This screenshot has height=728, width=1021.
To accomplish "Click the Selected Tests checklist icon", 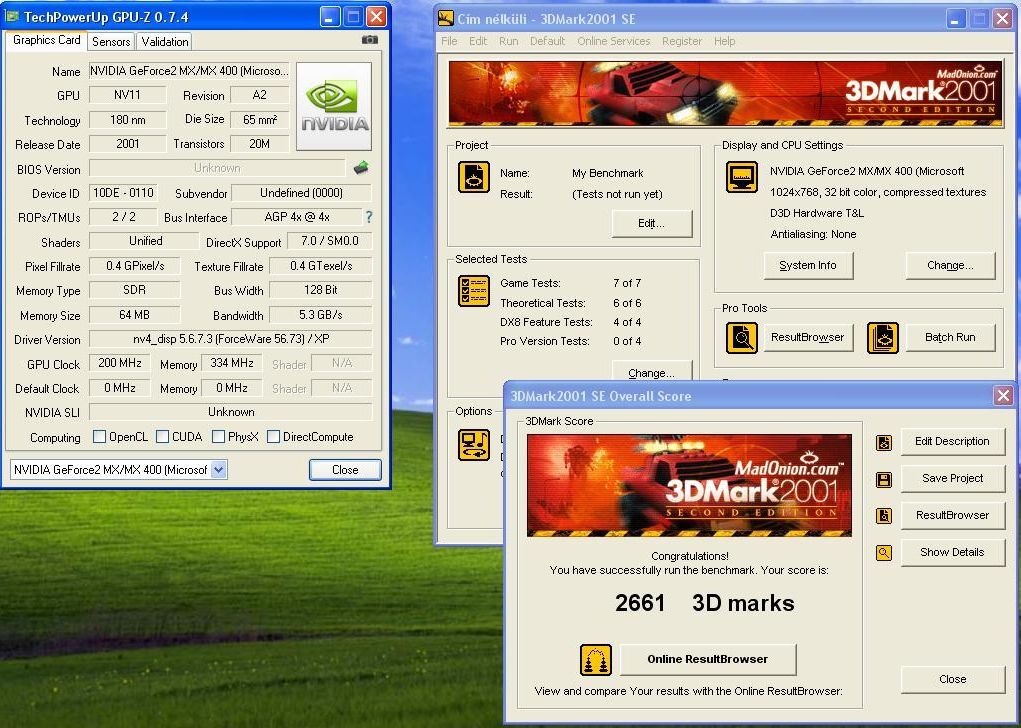I will pyautogui.click(x=474, y=290).
